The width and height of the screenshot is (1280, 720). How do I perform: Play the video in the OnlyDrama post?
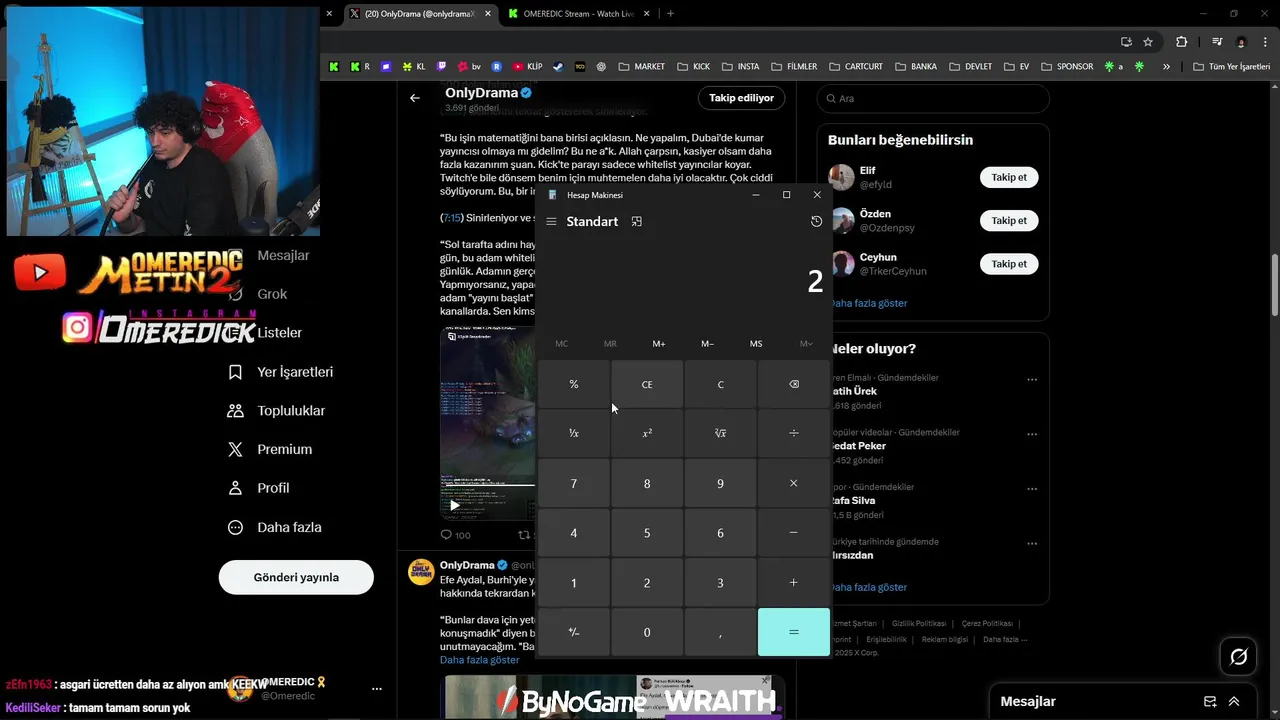455,505
